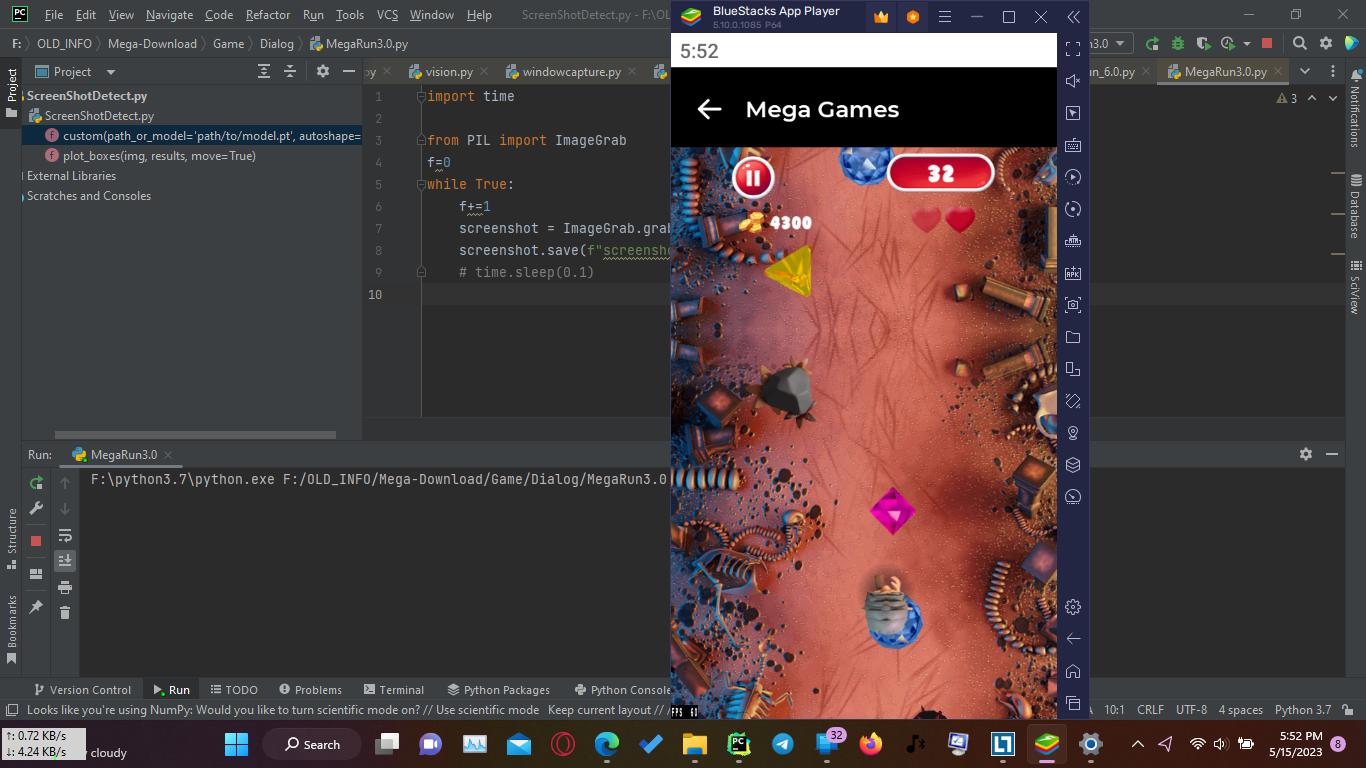Viewport: 1366px width, 768px height.
Task: Click BlueStacks Android back arrow icon
Action: coord(1073,639)
